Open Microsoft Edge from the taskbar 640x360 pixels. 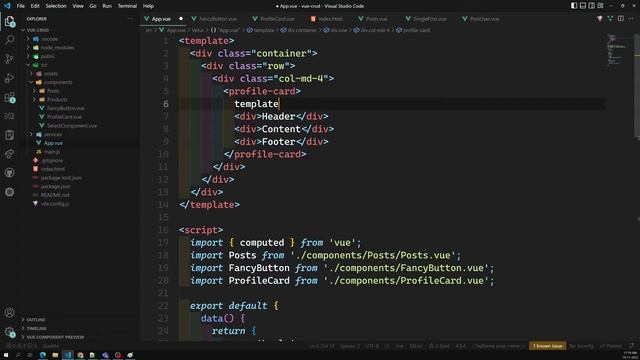point(42,355)
